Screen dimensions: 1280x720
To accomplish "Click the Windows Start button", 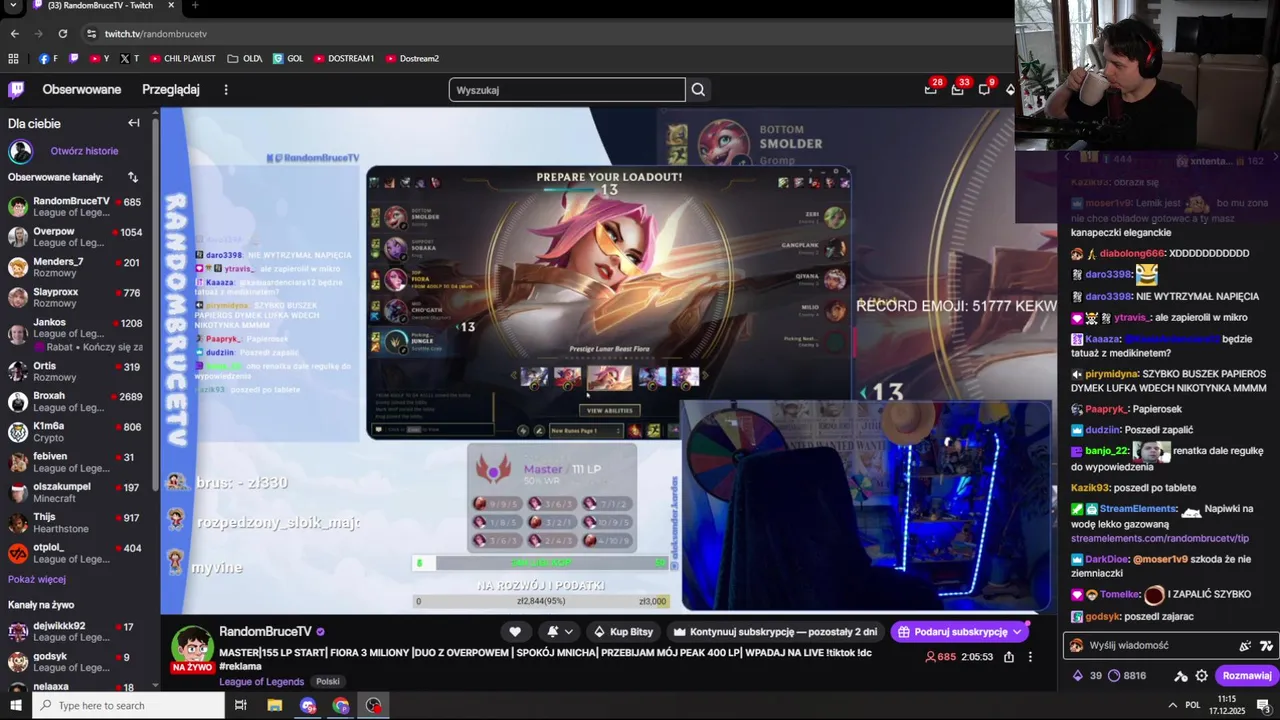I will click(x=16, y=705).
